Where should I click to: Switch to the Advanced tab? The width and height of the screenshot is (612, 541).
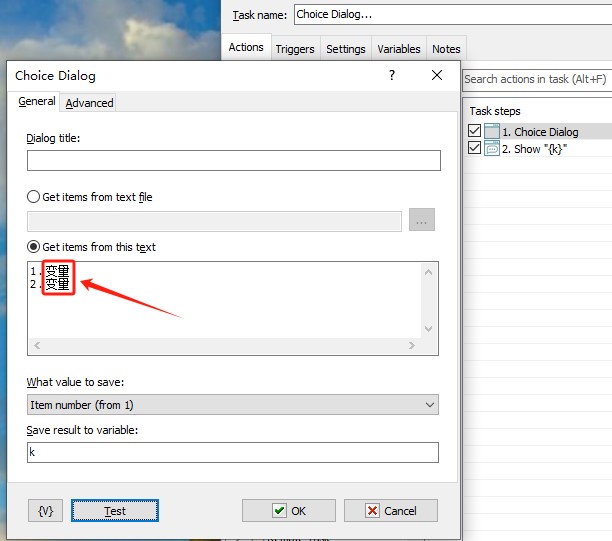90,103
